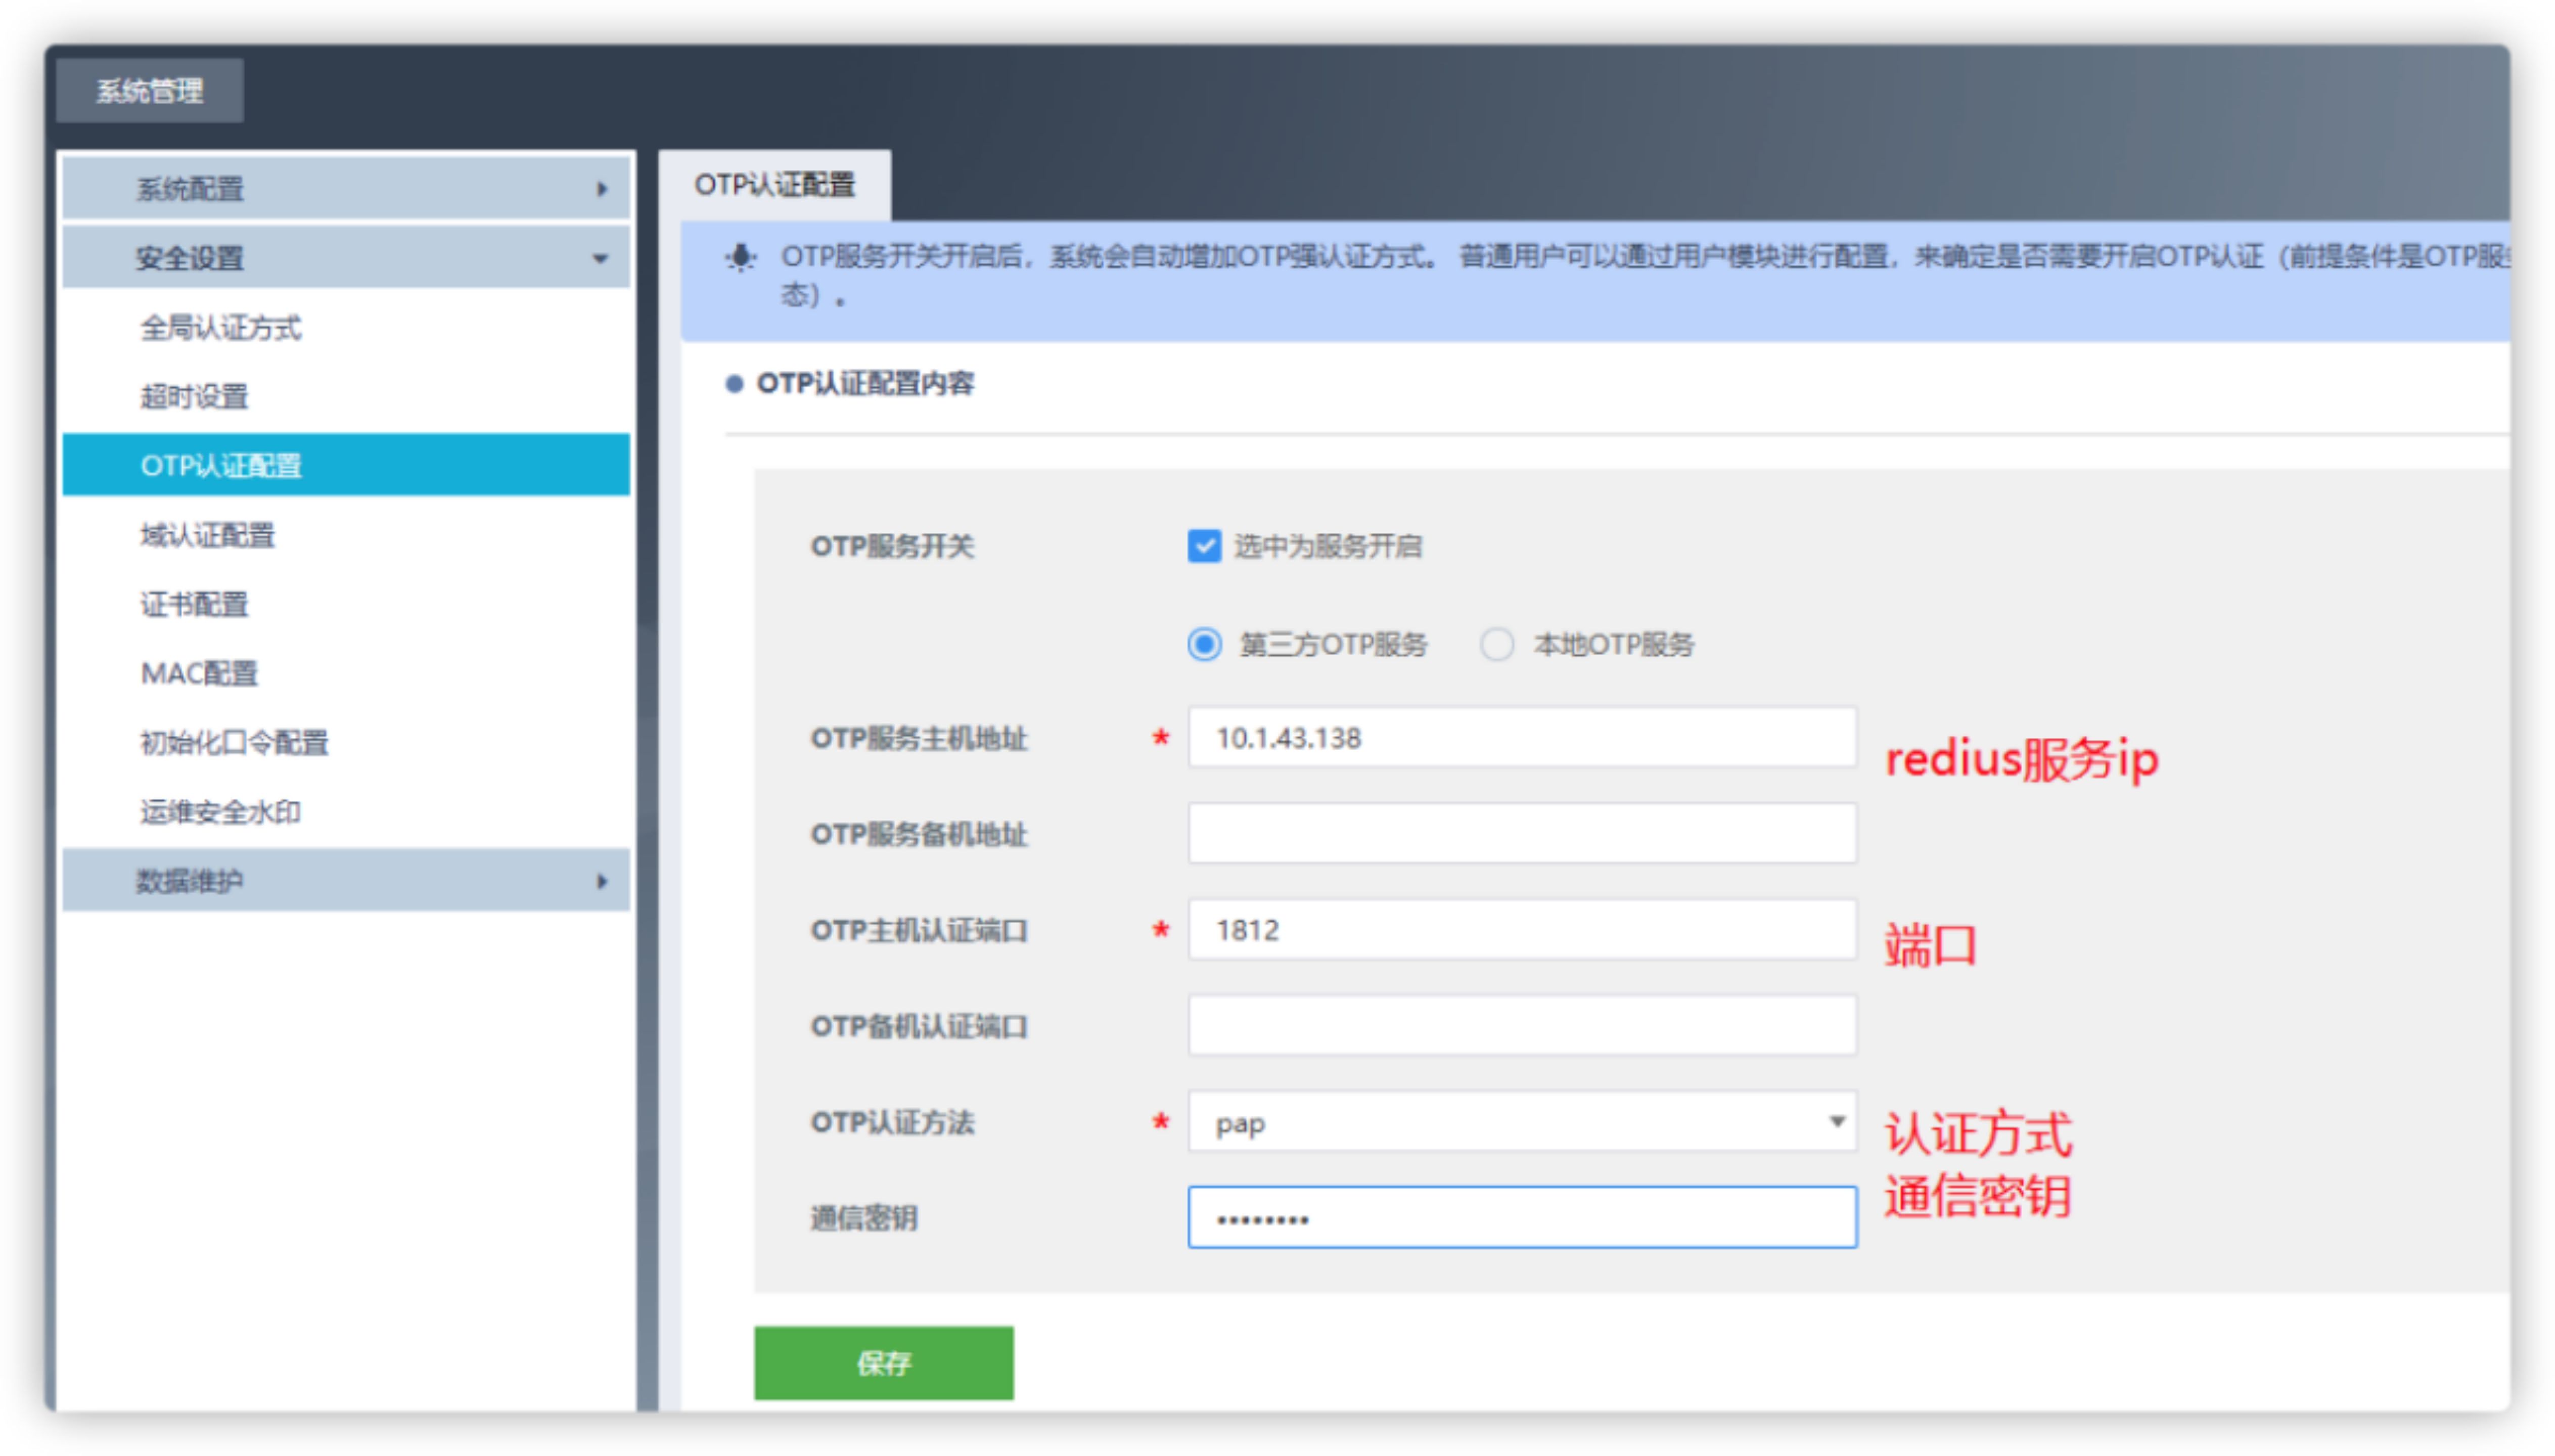Expand the 系统配置 sidebar section
The width and height of the screenshot is (2555, 1456).
345,188
